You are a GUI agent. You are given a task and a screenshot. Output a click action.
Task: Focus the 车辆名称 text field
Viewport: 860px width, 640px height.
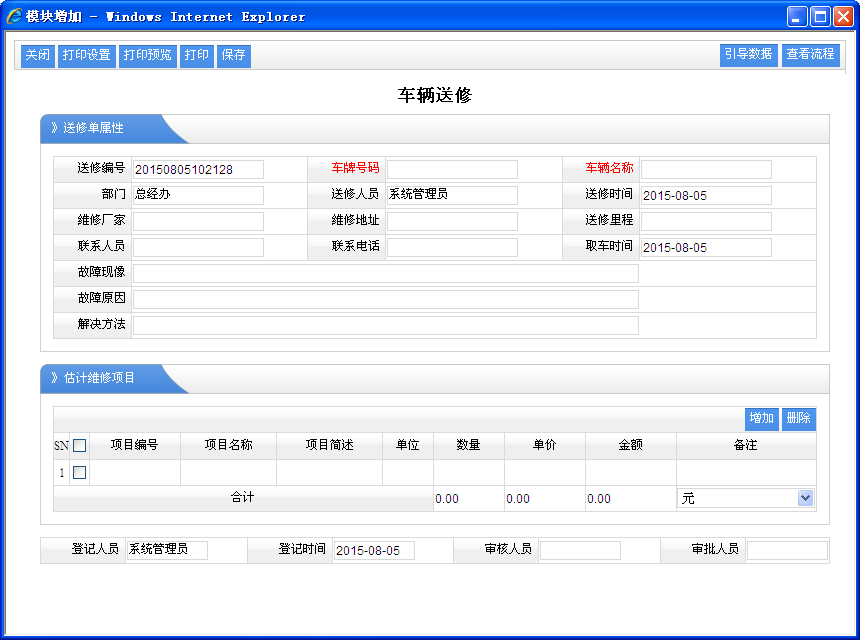tap(706, 170)
